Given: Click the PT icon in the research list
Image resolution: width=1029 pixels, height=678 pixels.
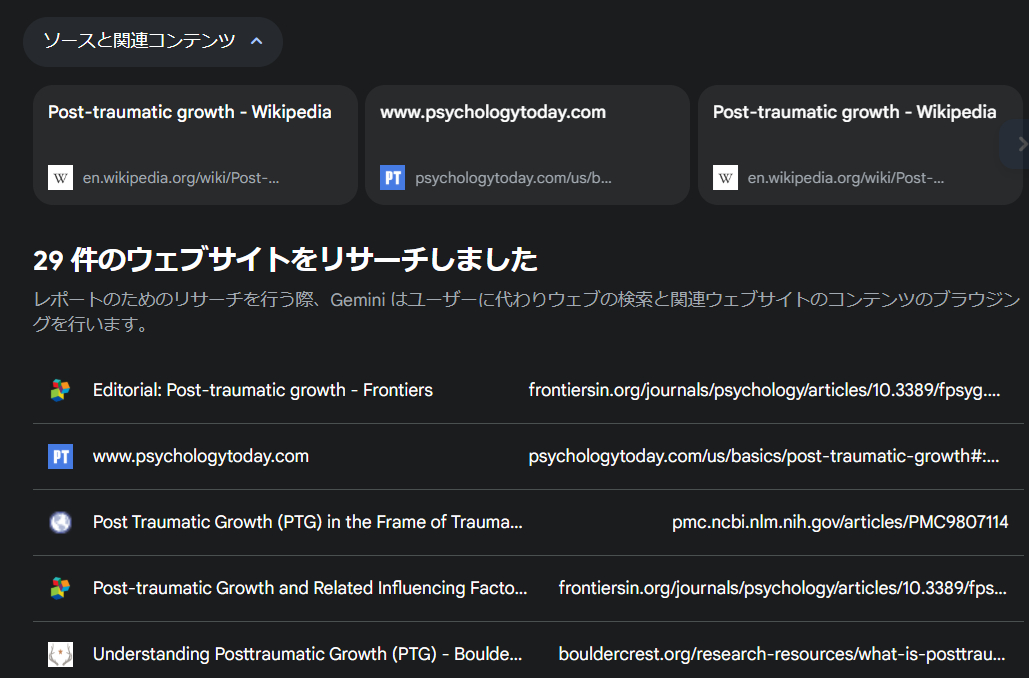Looking at the screenshot, I should [x=60, y=456].
